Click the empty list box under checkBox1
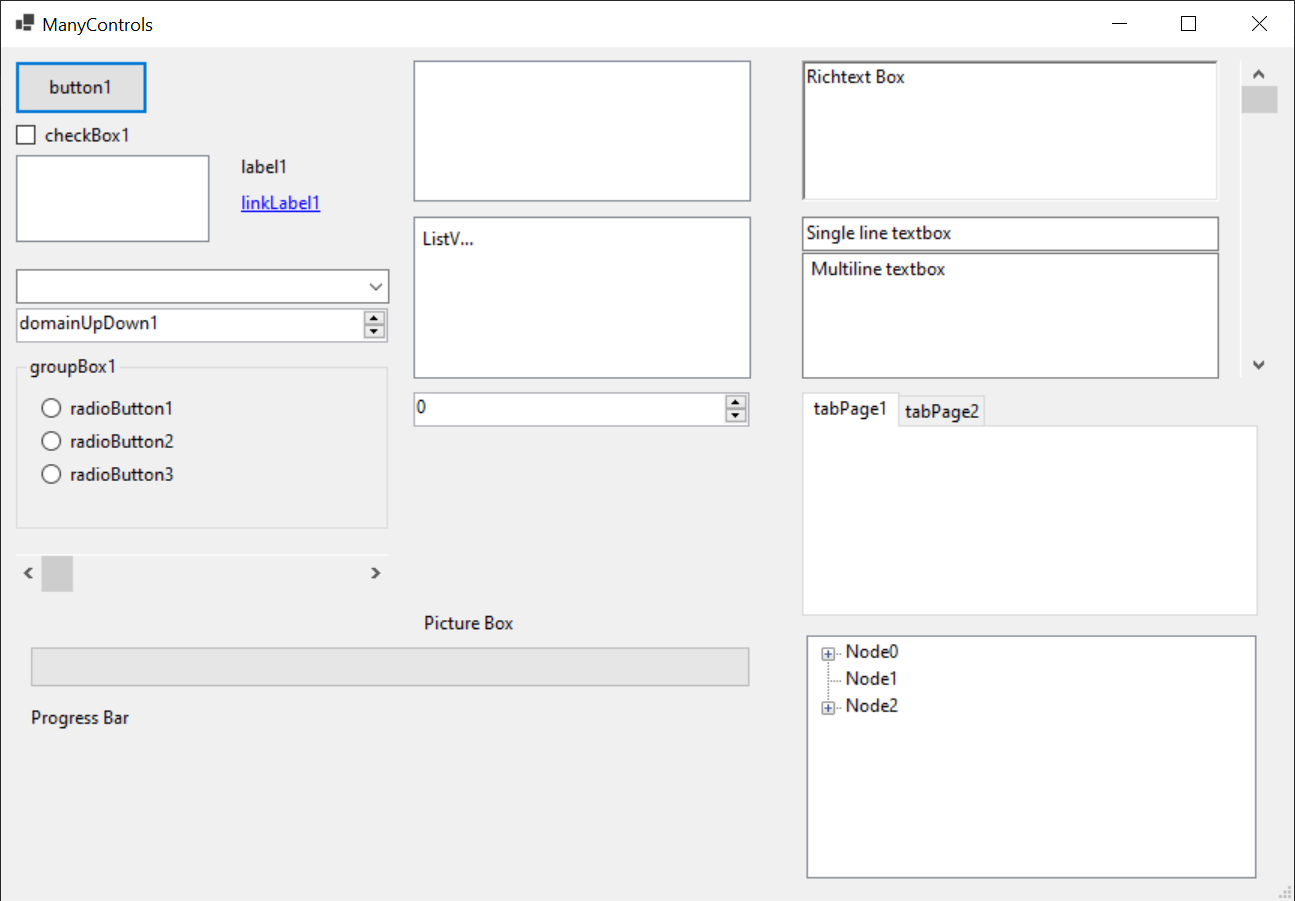The width and height of the screenshot is (1295, 901). [113, 198]
